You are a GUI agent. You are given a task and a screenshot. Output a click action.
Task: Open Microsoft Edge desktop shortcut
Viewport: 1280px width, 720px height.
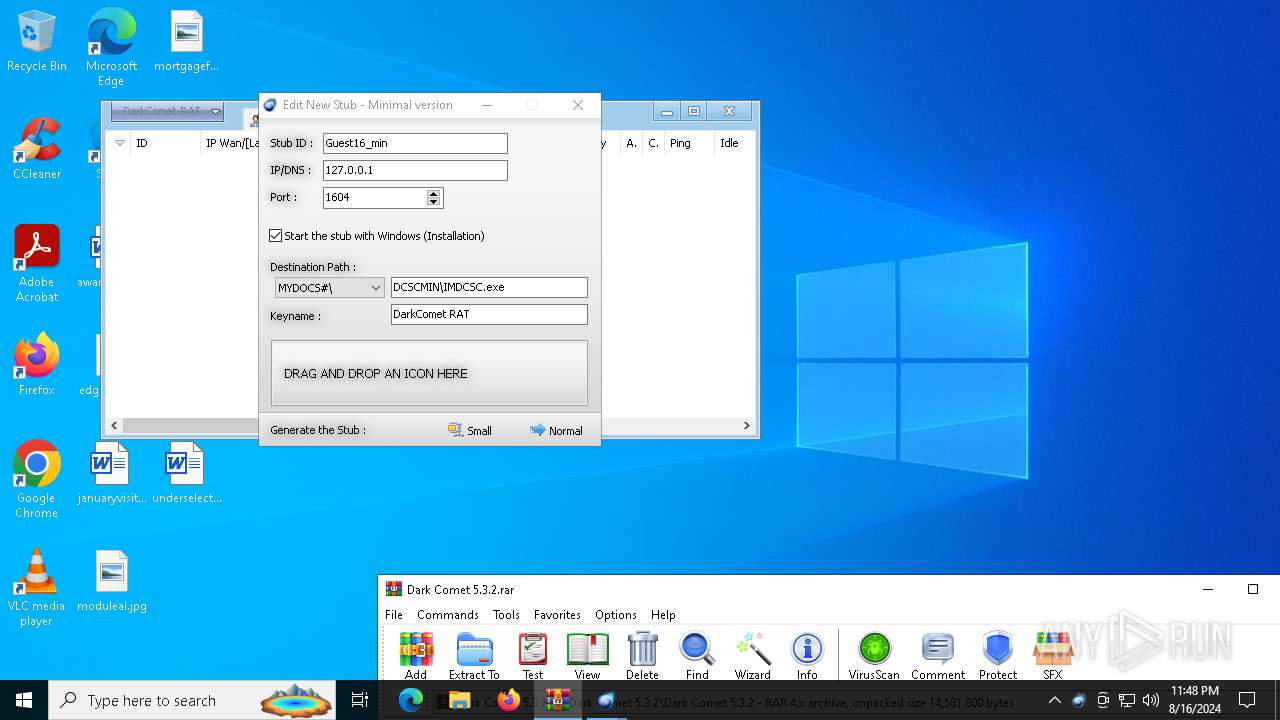pos(111,48)
